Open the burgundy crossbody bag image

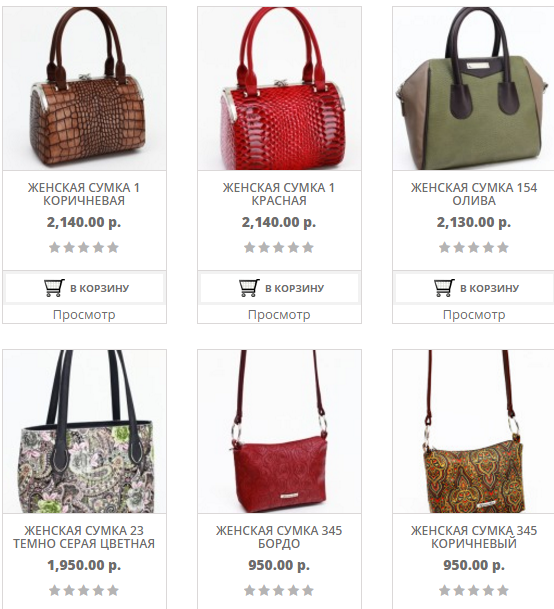tap(279, 432)
